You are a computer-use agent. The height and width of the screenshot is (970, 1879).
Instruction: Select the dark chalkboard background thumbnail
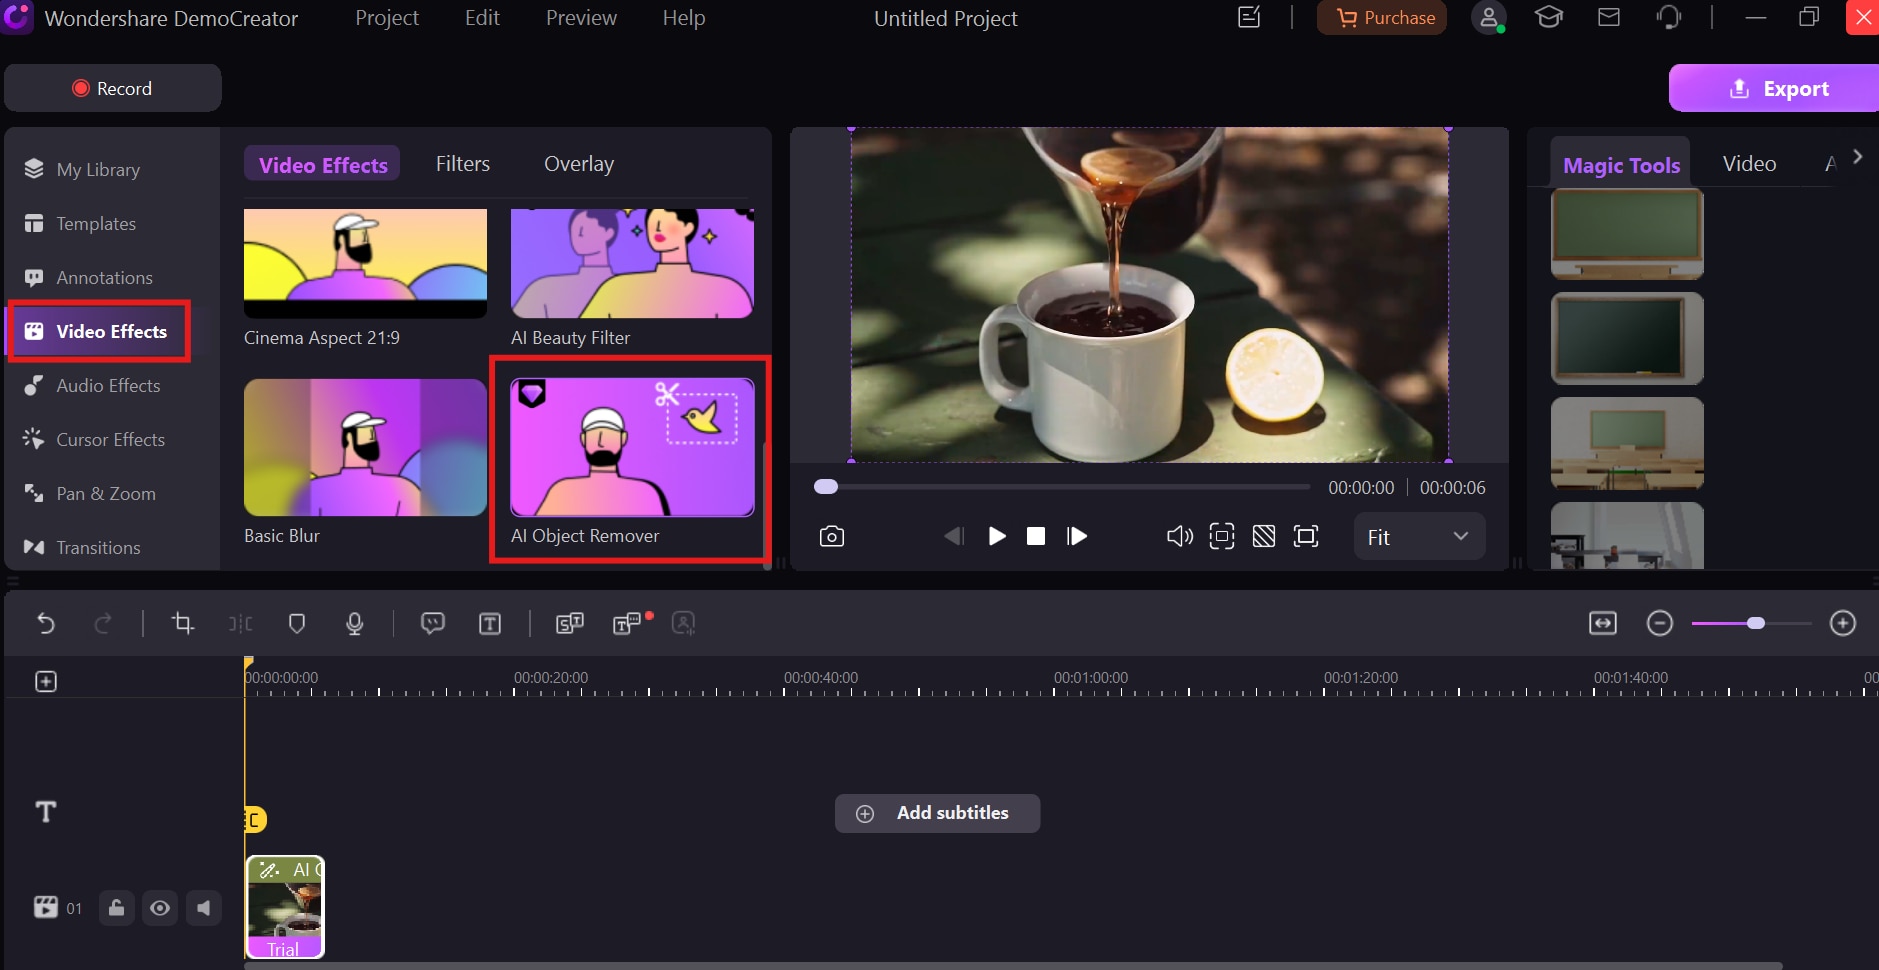[x=1627, y=339]
